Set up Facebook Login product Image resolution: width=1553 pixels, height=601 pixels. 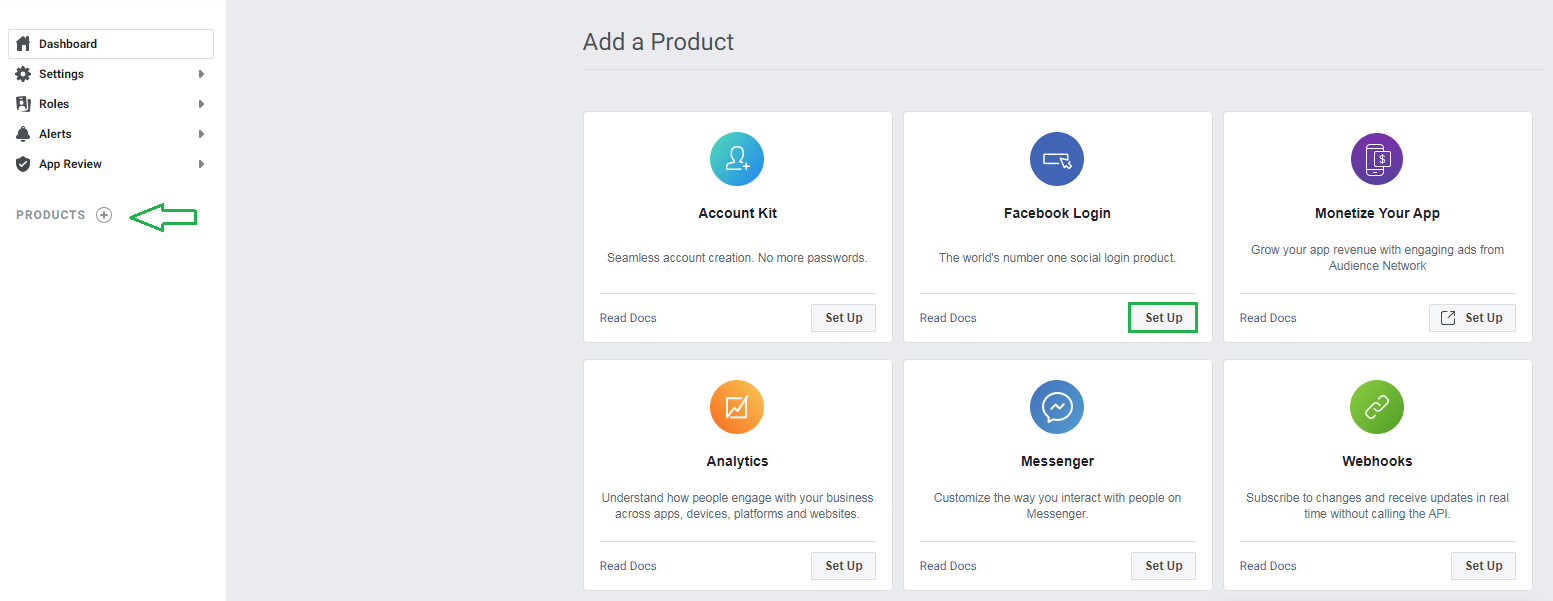point(1163,318)
